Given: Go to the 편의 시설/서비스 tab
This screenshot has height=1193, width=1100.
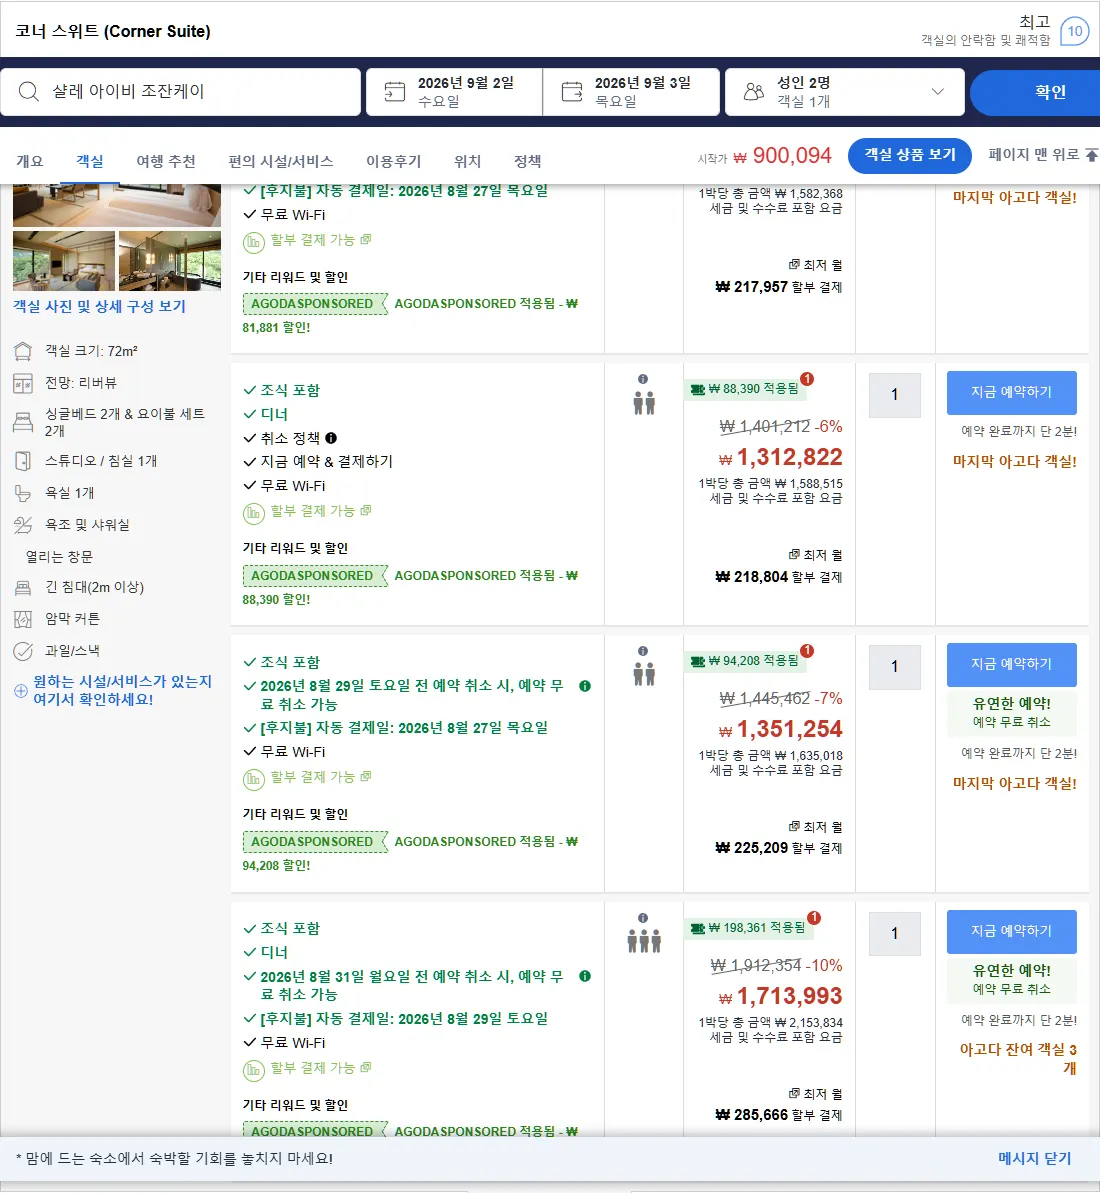Looking at the screenshot, I should [x=281, y=161].
